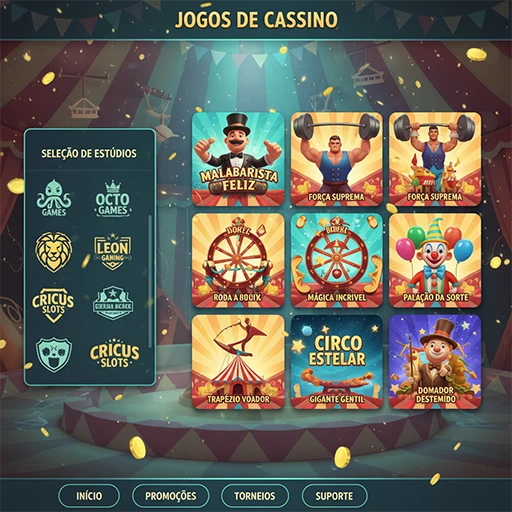Viewport: 512px width, 512px height.
Task: Open the Circo Estelar Gigante Gentil game
Action: pos(336,362)
